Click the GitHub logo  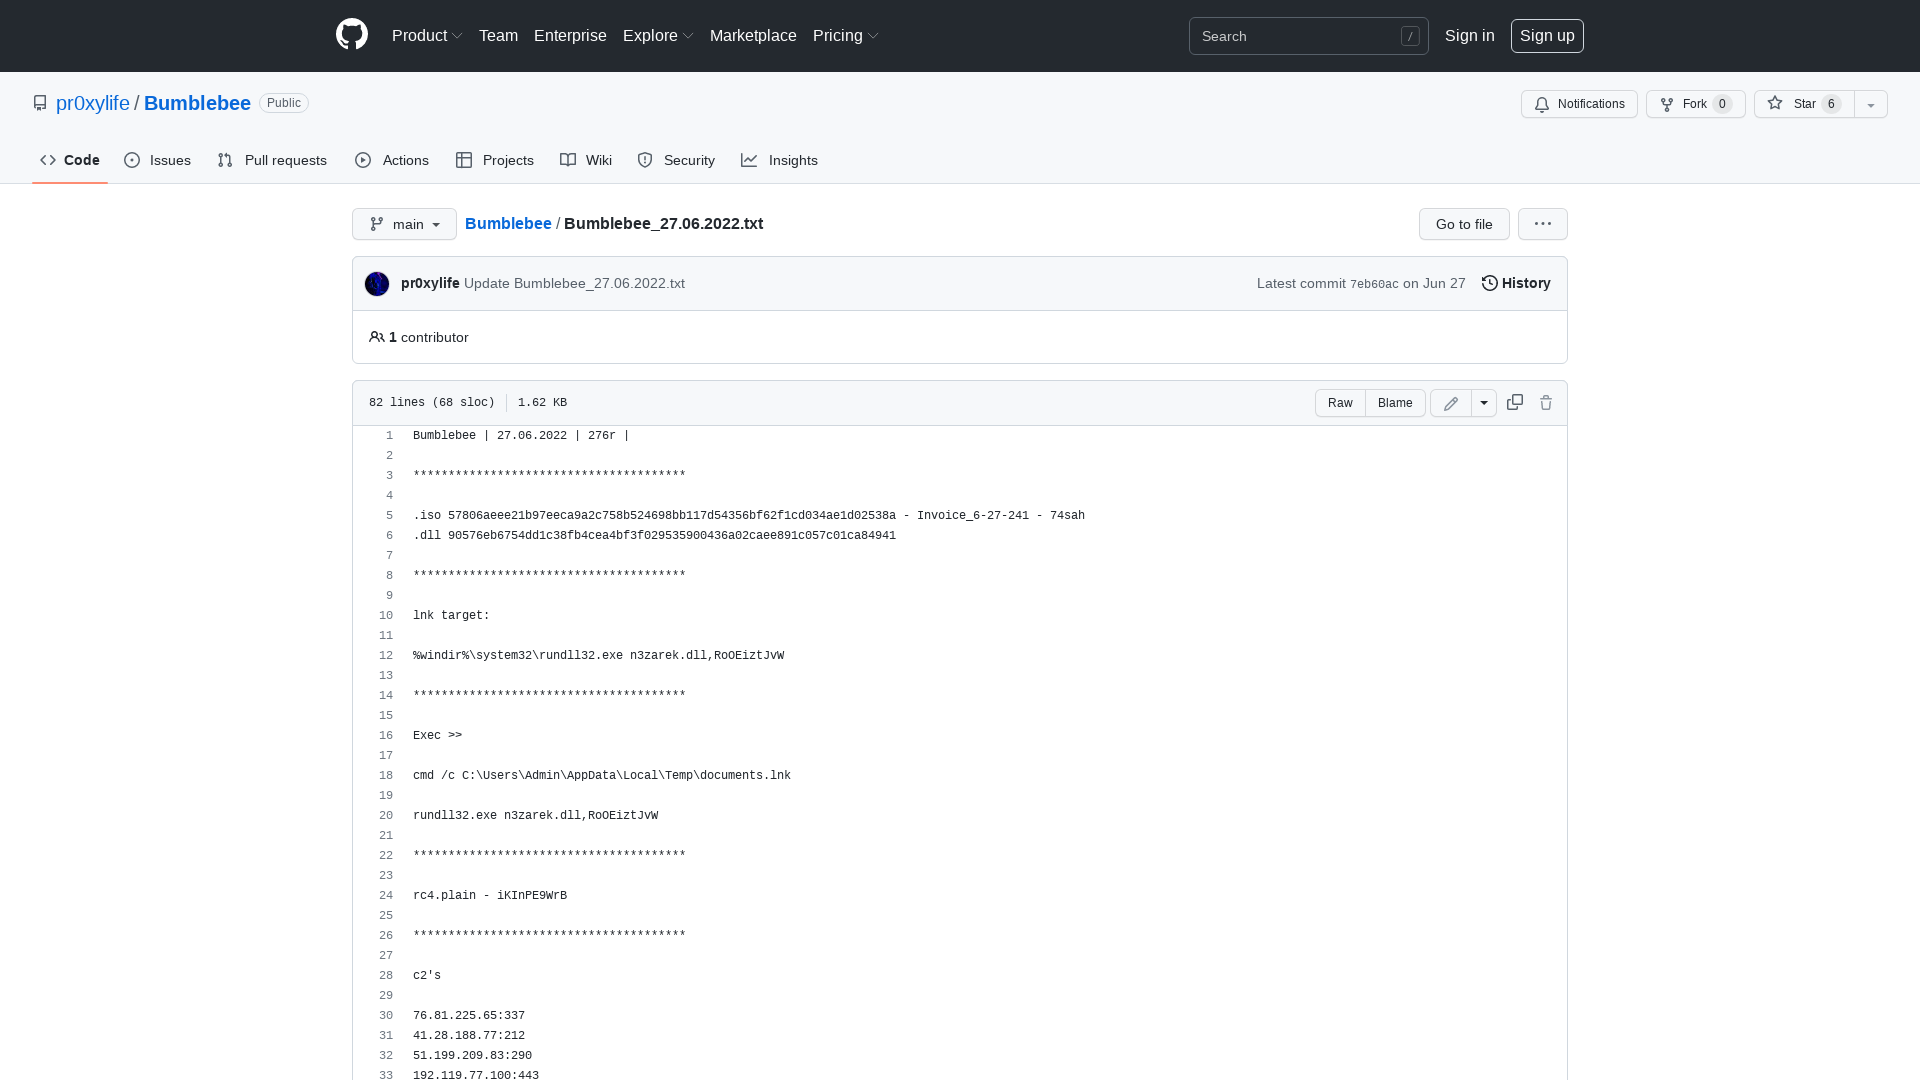pyautogui.click(x=351, y=35)
